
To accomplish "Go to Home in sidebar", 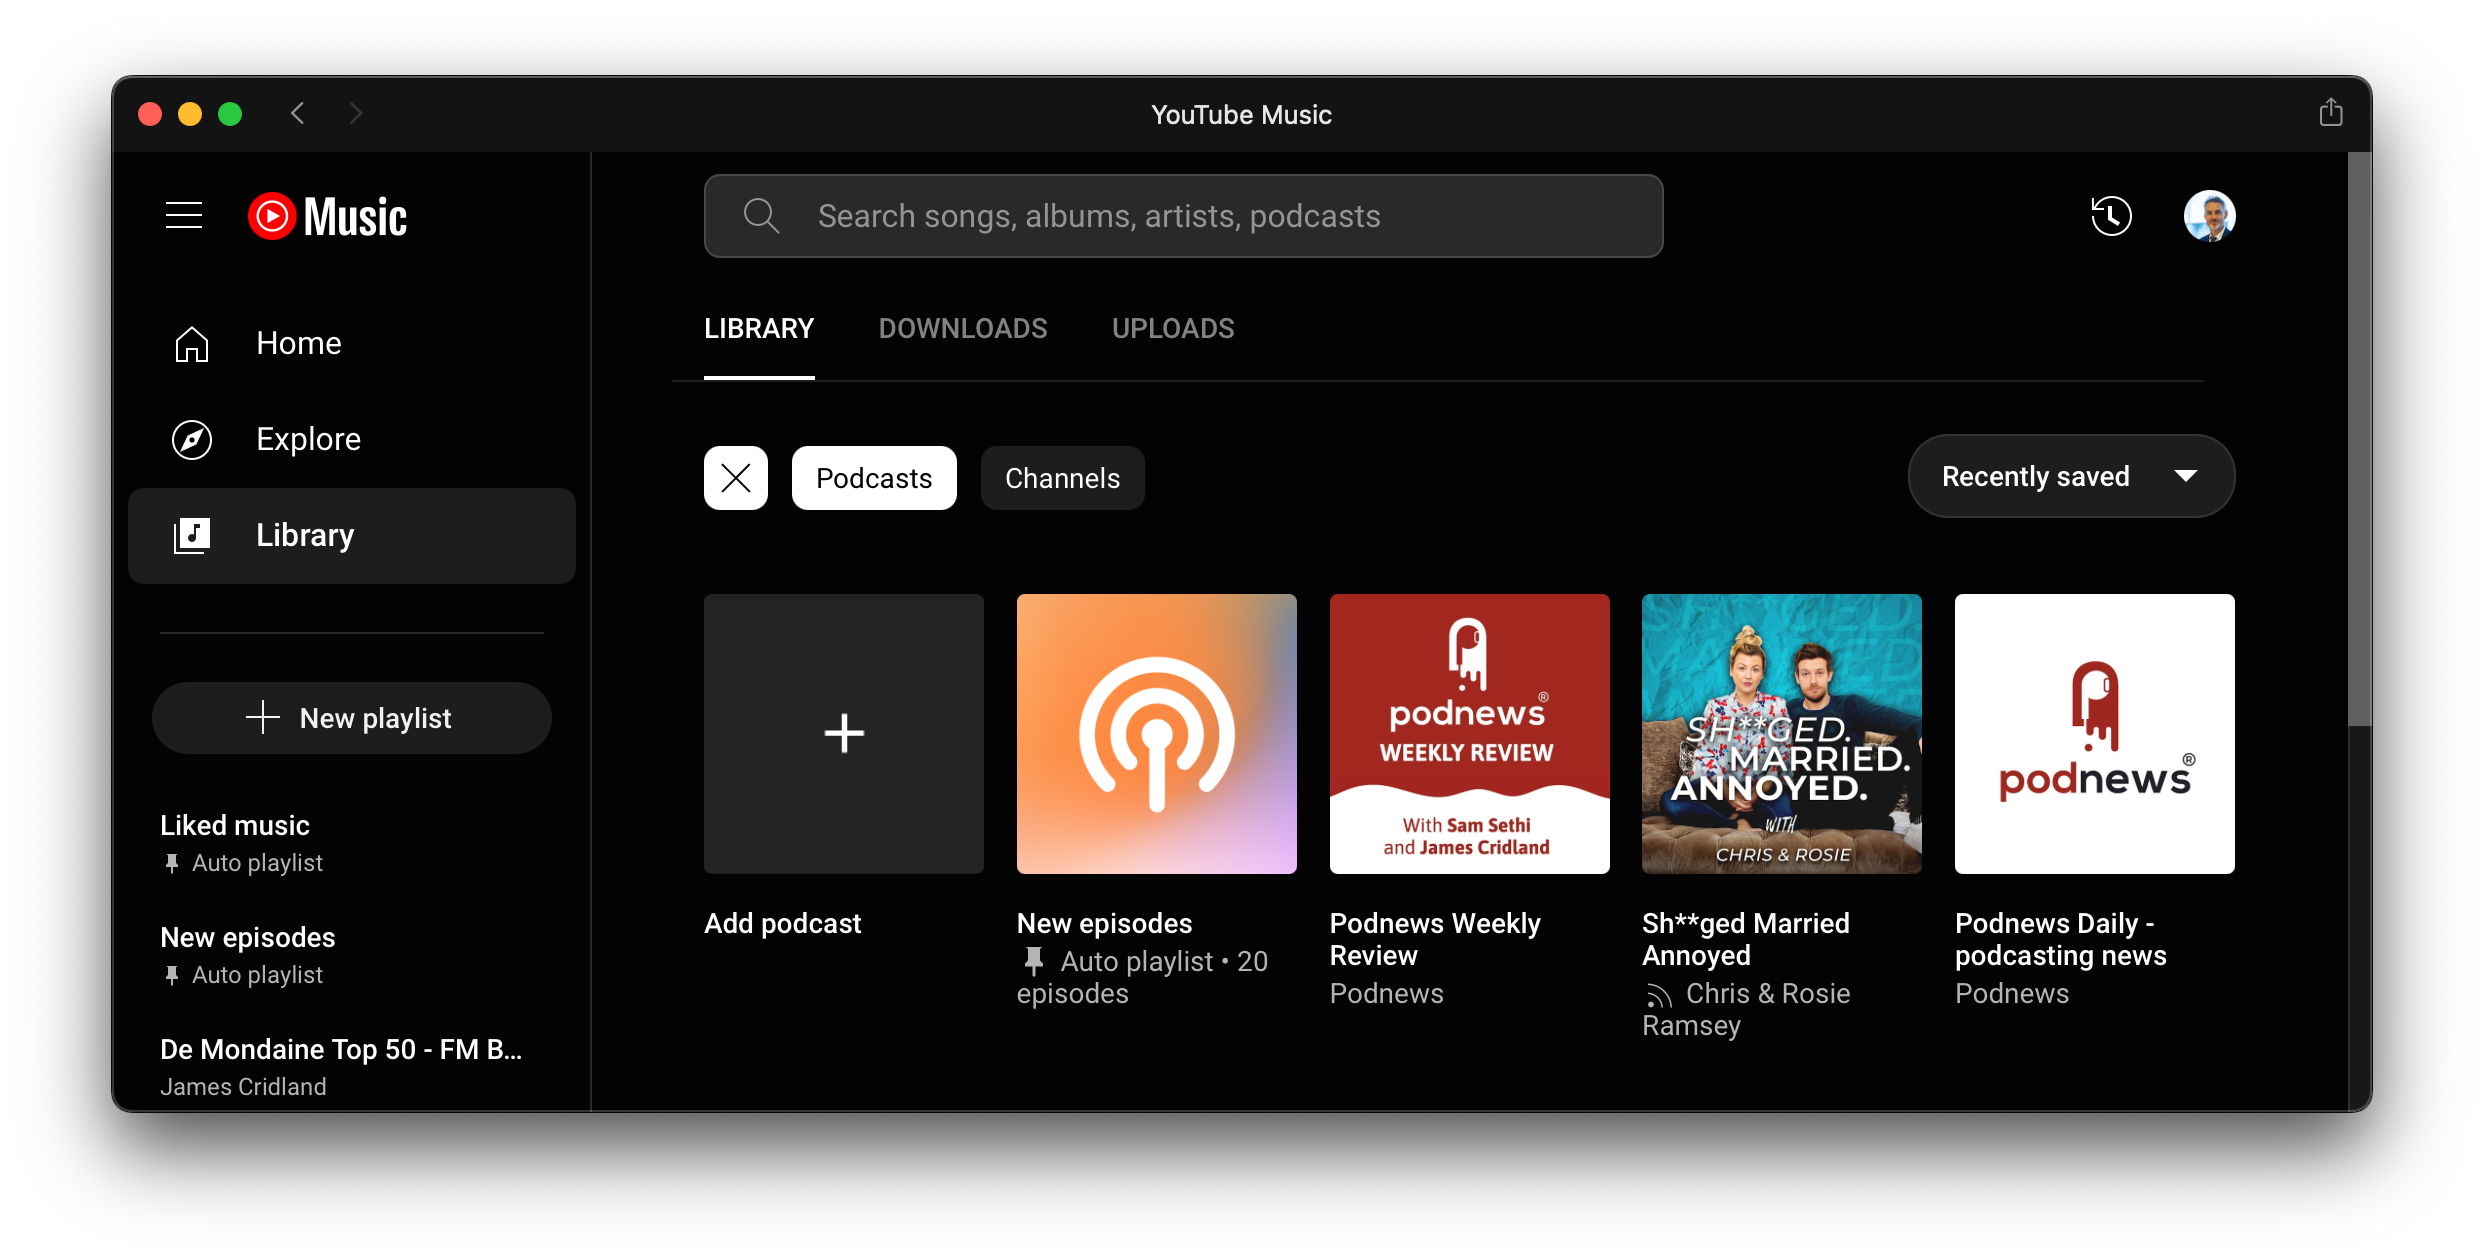I will click(298, 343).
